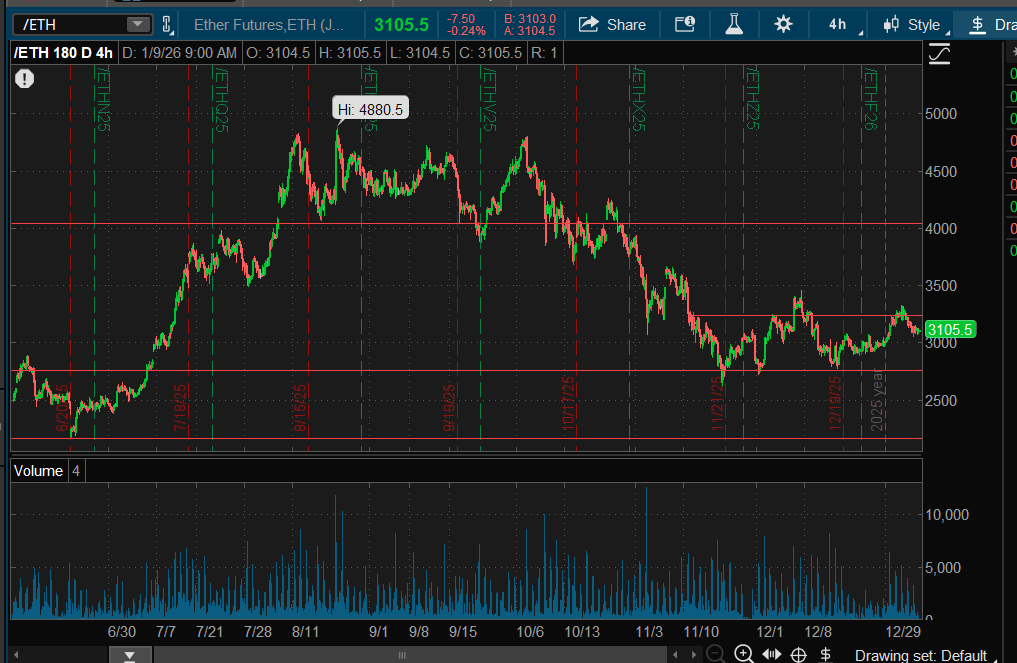Click the A: 3104.5 ask value
The image size is (1017, 663).
coord(530,30)
